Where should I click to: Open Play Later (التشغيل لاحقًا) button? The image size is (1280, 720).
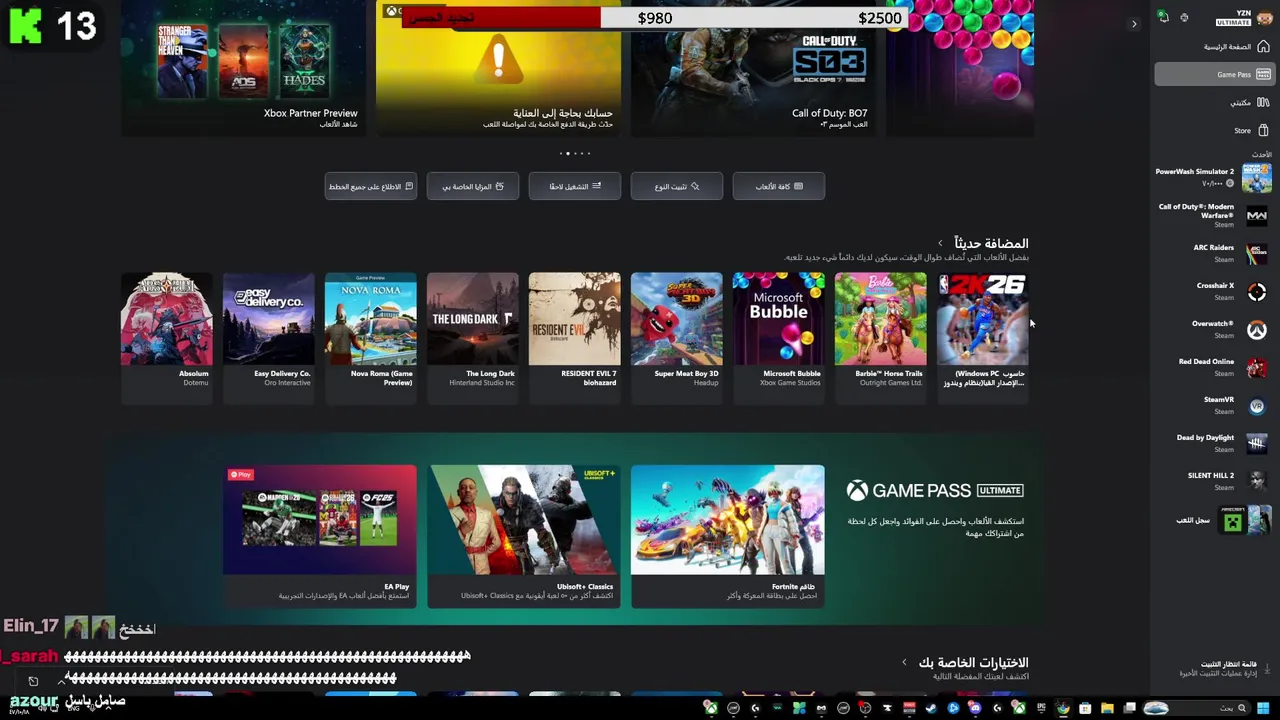pyautogui.click(x=574, y=186)
